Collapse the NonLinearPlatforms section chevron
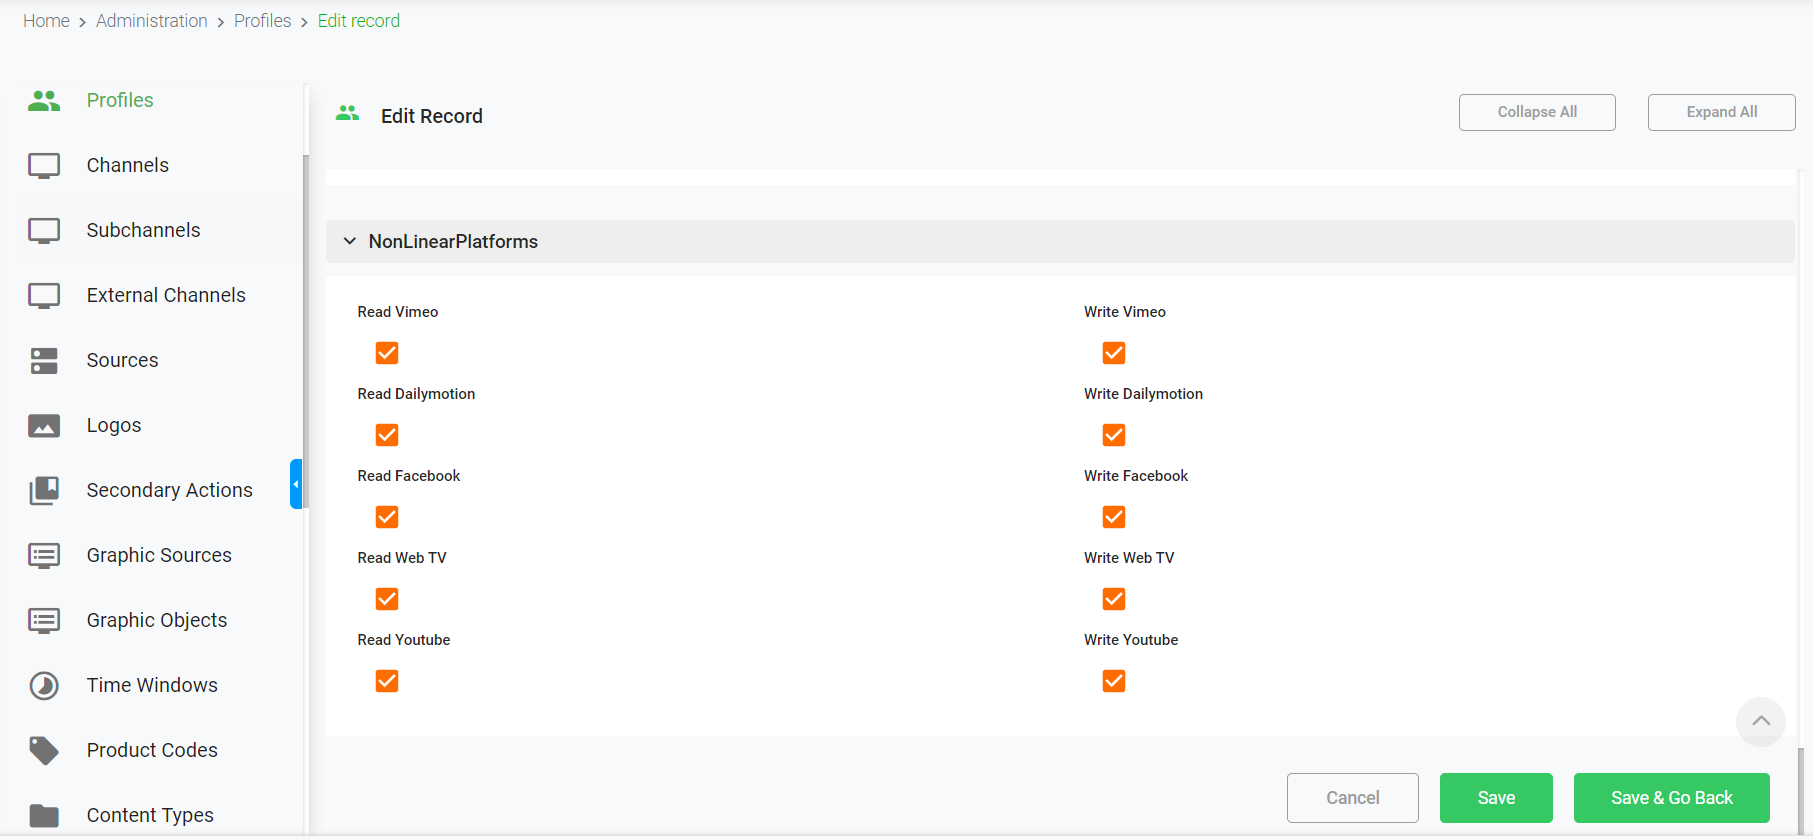 click(x=350, y=241)
